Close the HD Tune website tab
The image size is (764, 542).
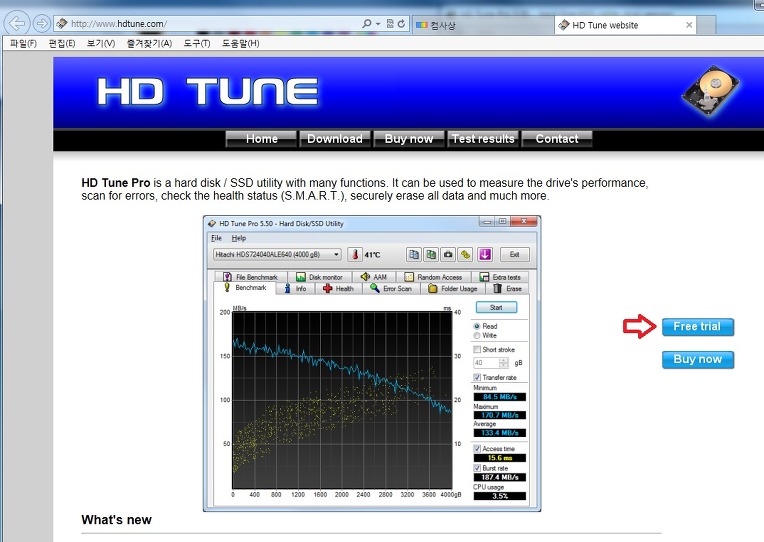[x=689, y=25]
